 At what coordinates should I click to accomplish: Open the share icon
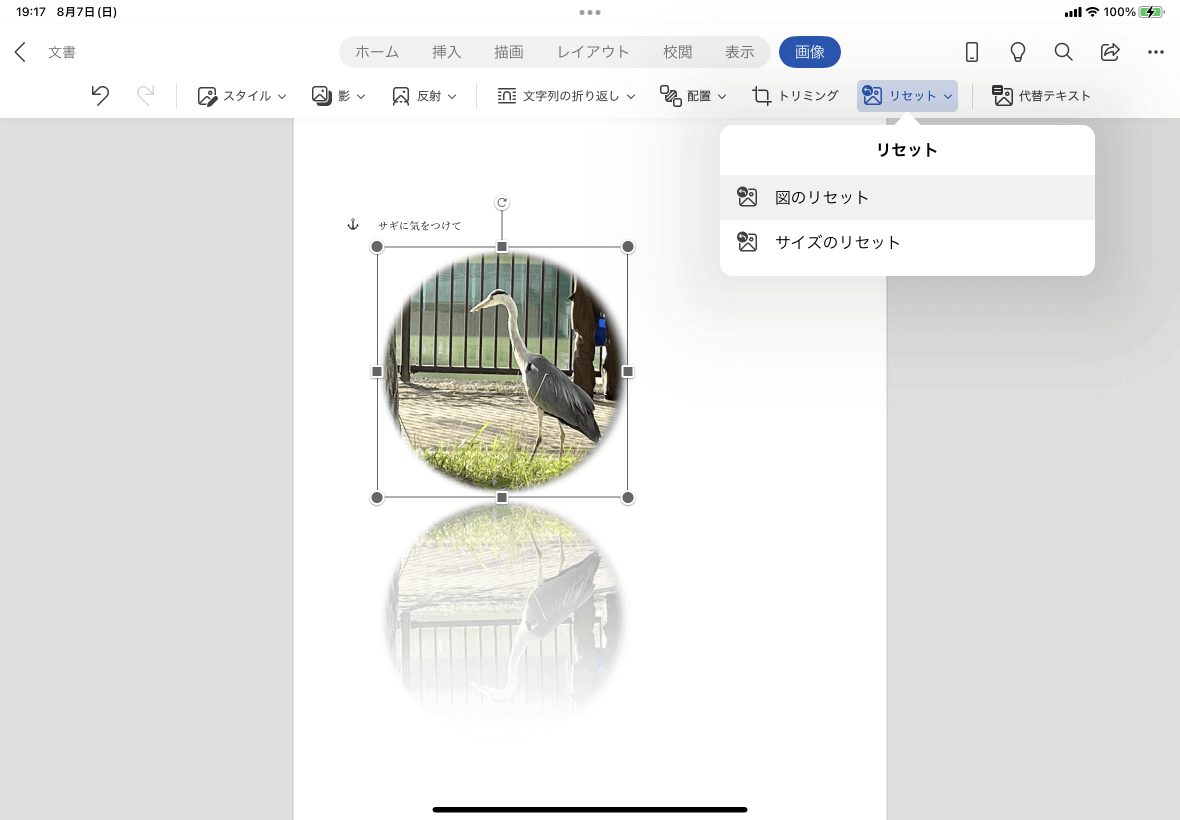point(1110,52)
